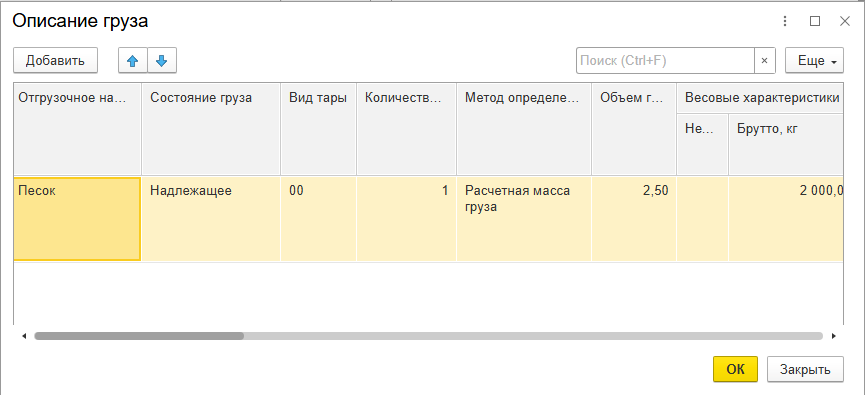Select the Песок cell
865x395 pixels.
(77, 219)
